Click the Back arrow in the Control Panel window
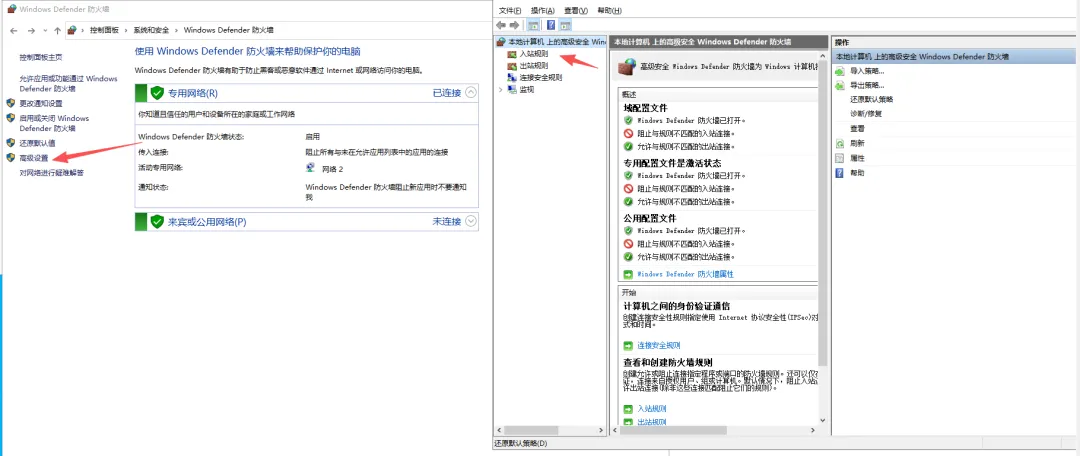1080x456 pixels. [14, 30]
